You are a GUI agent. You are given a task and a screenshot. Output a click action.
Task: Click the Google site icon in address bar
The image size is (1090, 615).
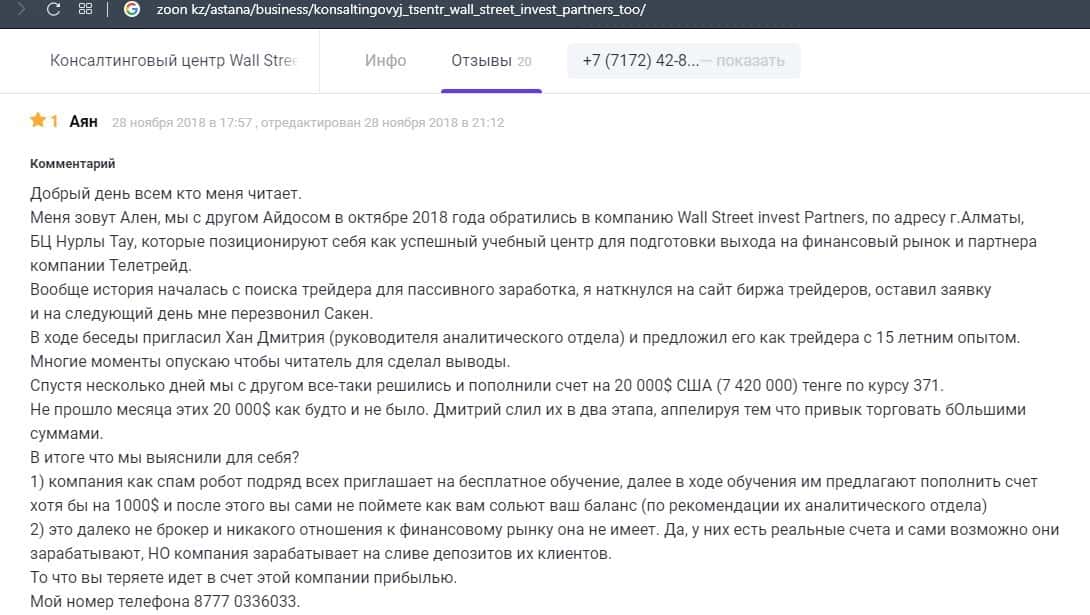(x=131, y=9)
